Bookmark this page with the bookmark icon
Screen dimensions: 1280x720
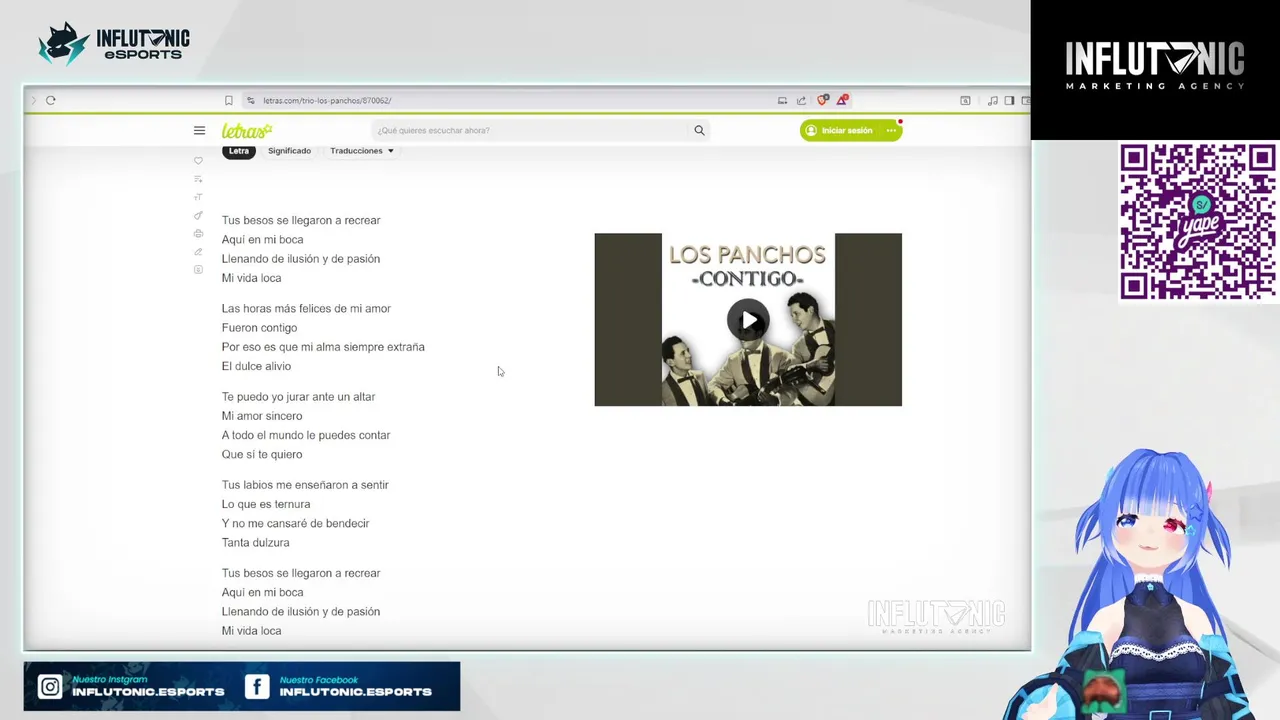click(229, 100)
